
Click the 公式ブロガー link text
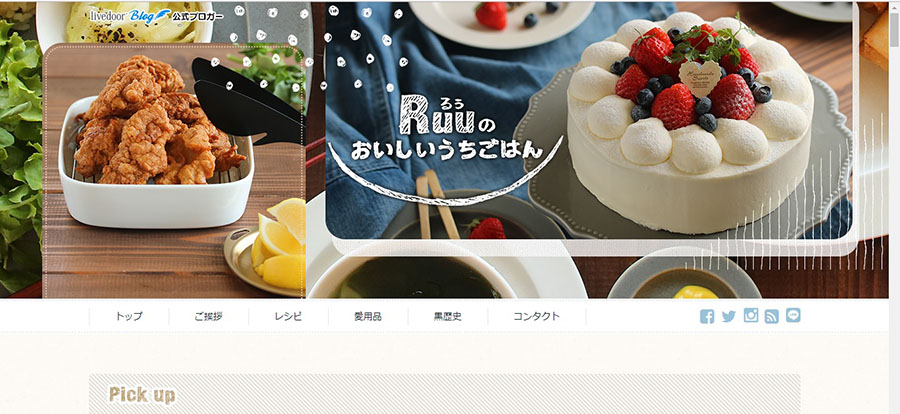[198, 16]
